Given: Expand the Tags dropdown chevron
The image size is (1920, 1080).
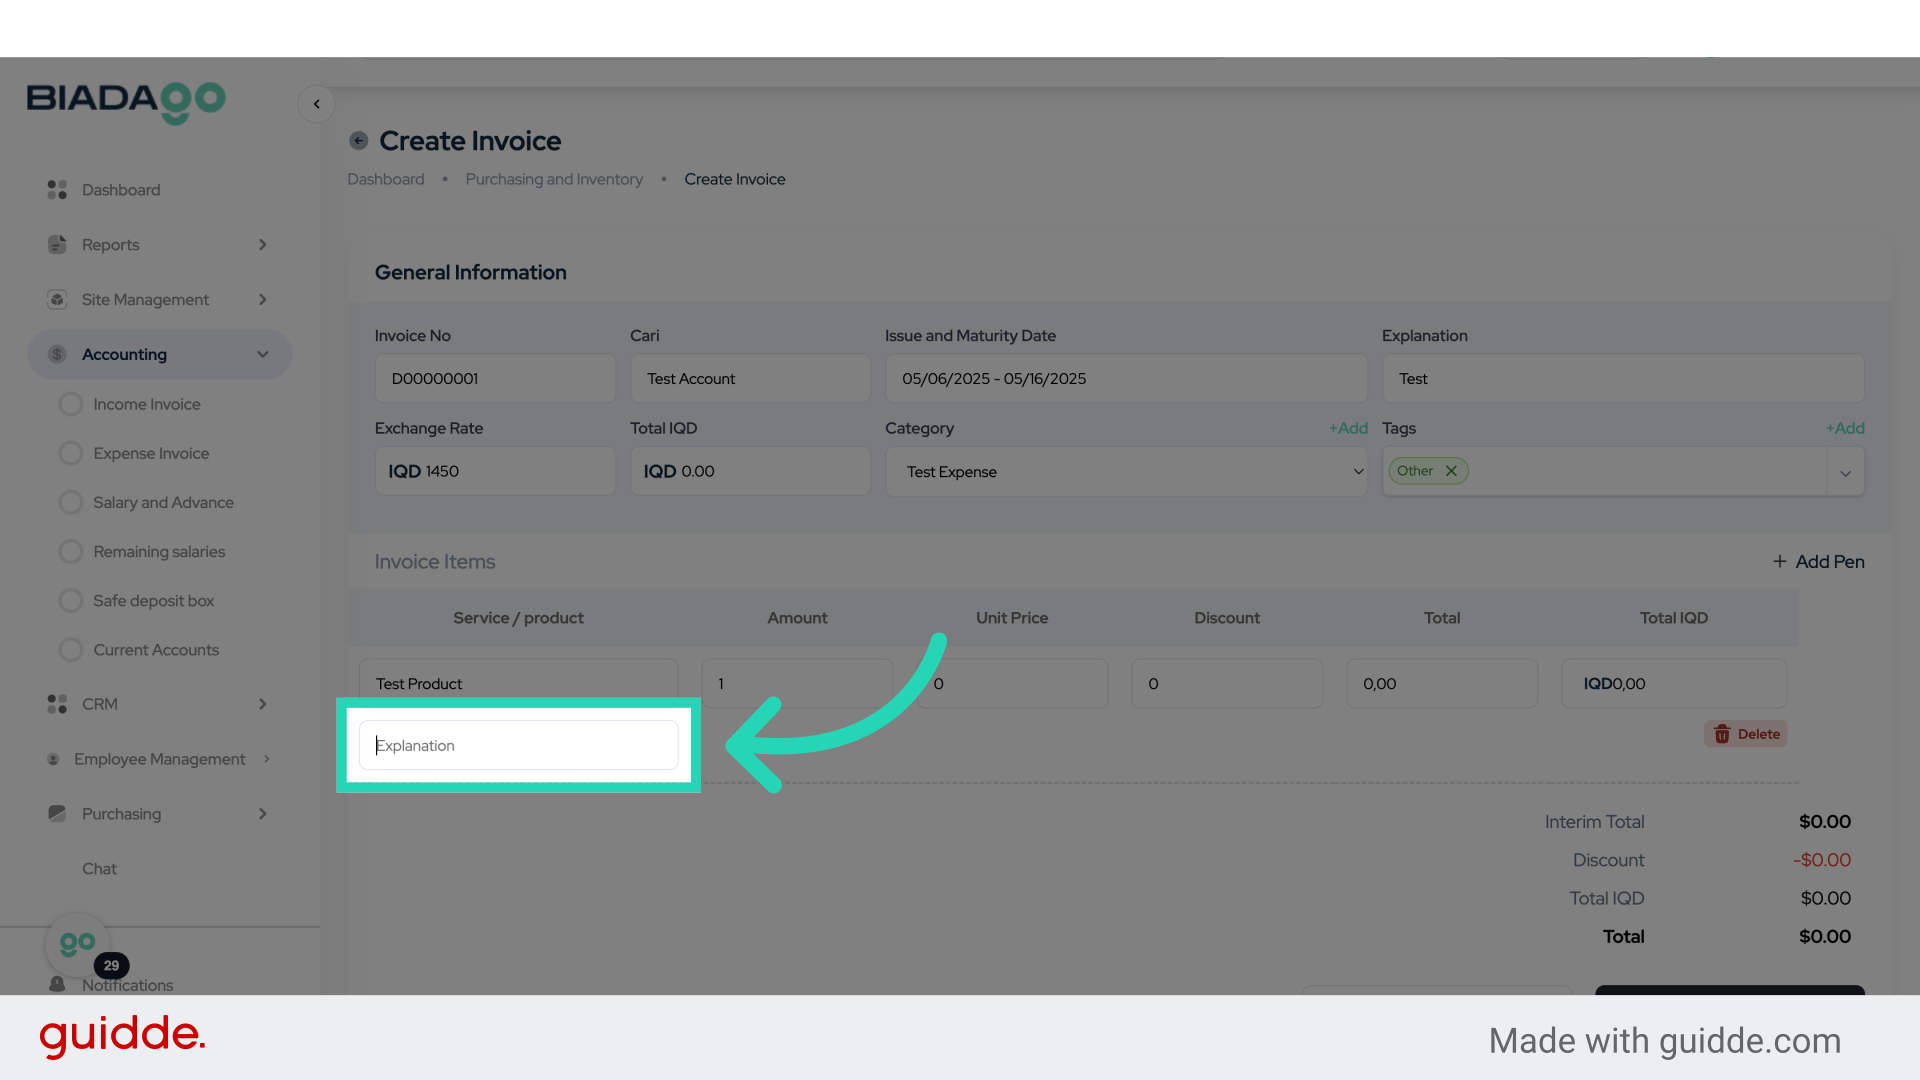Looking at the screenshot, I should pyautogui.click(x=1845, y=473).
